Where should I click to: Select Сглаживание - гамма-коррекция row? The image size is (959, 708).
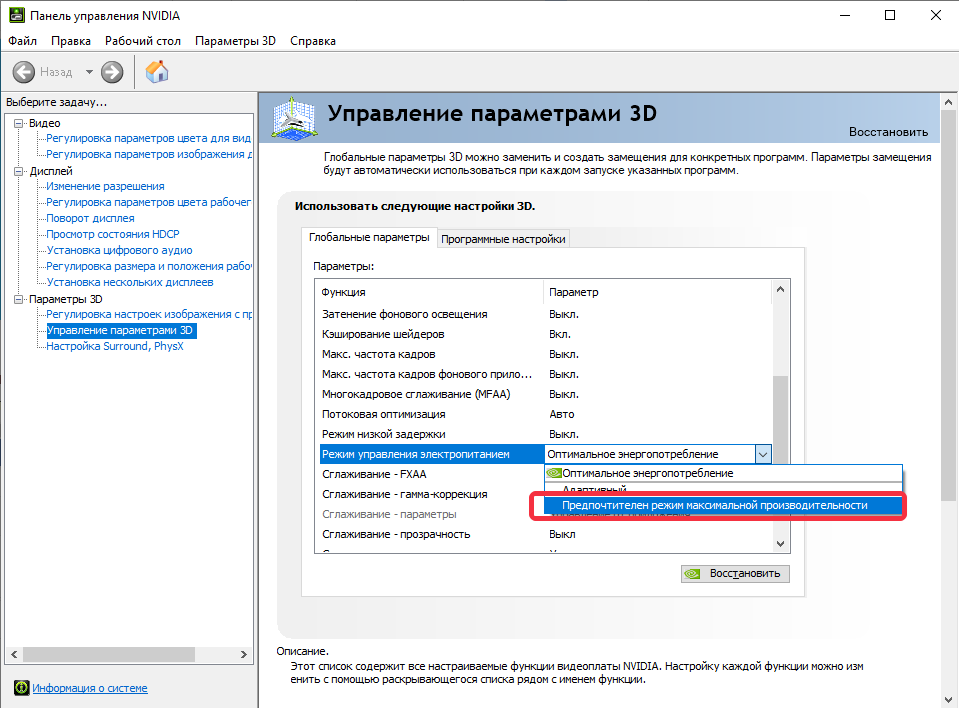pyautogui.click(x=432, y=495)
